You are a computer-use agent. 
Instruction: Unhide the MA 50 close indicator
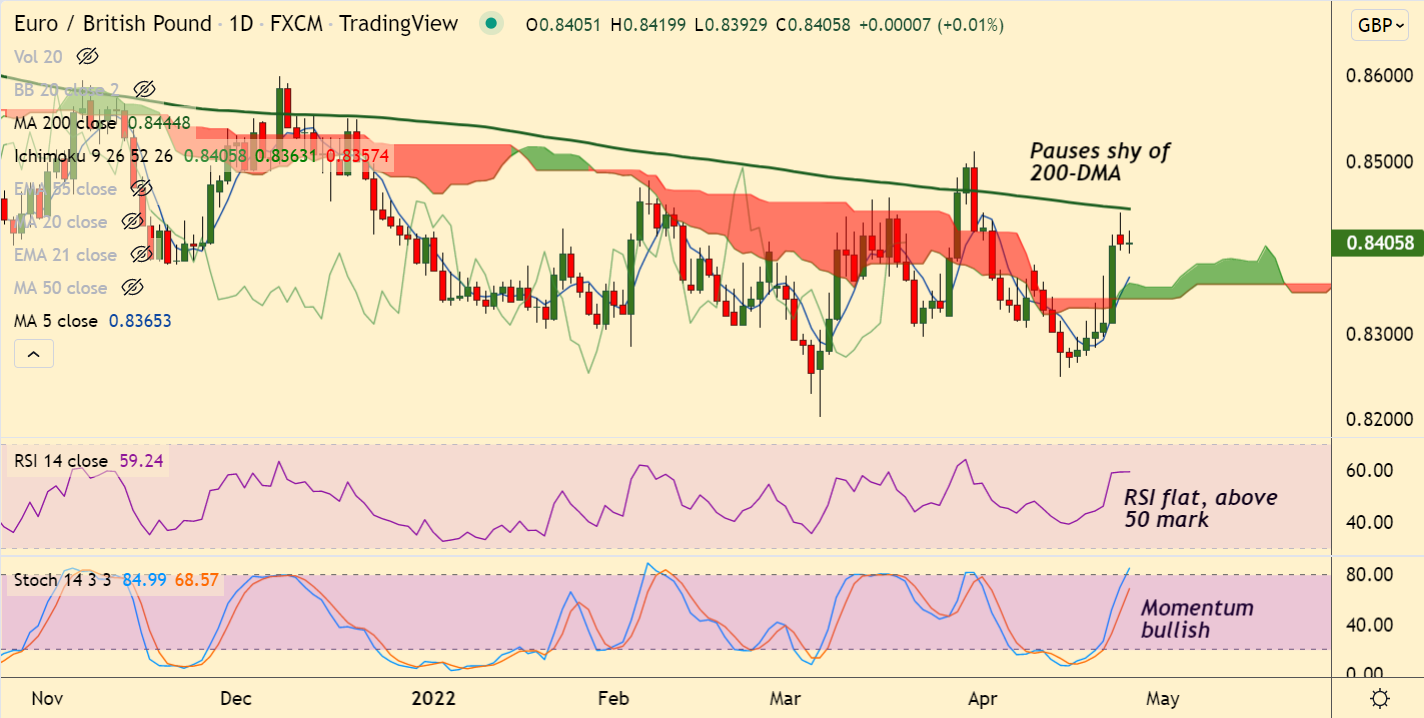click(x=131, y=287)
